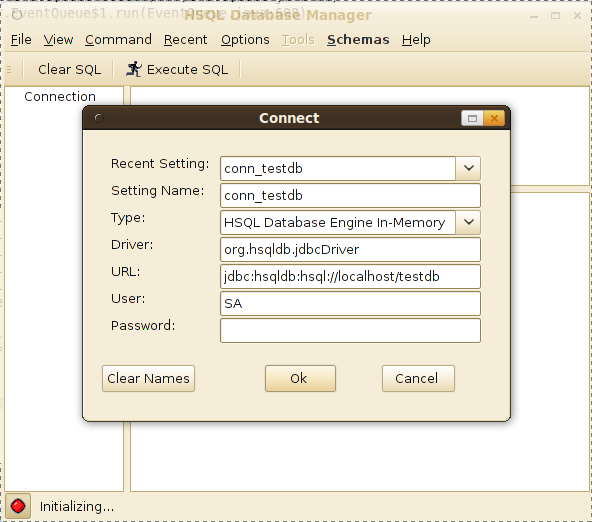Click the User: label
592x522 pixels.
point(128,299)
